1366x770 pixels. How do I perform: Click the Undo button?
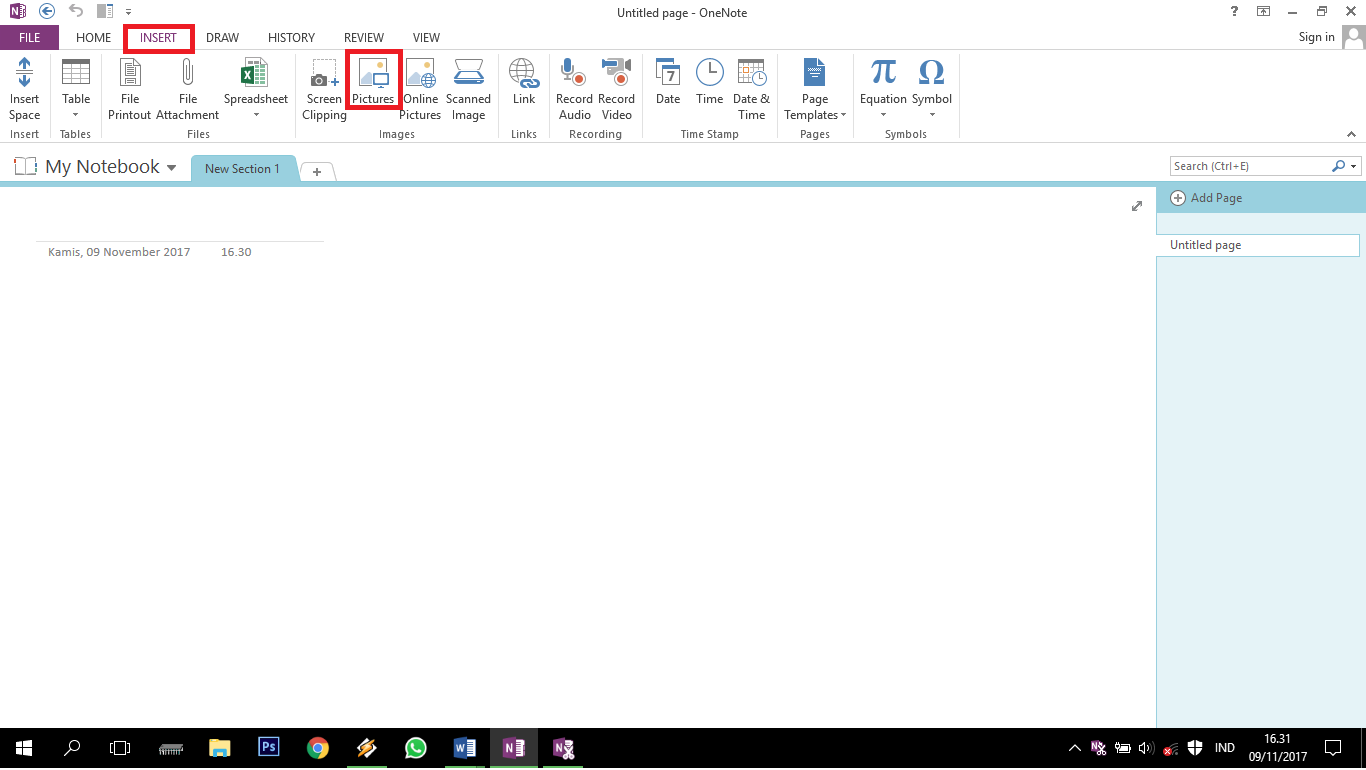[x=76, y=12]
